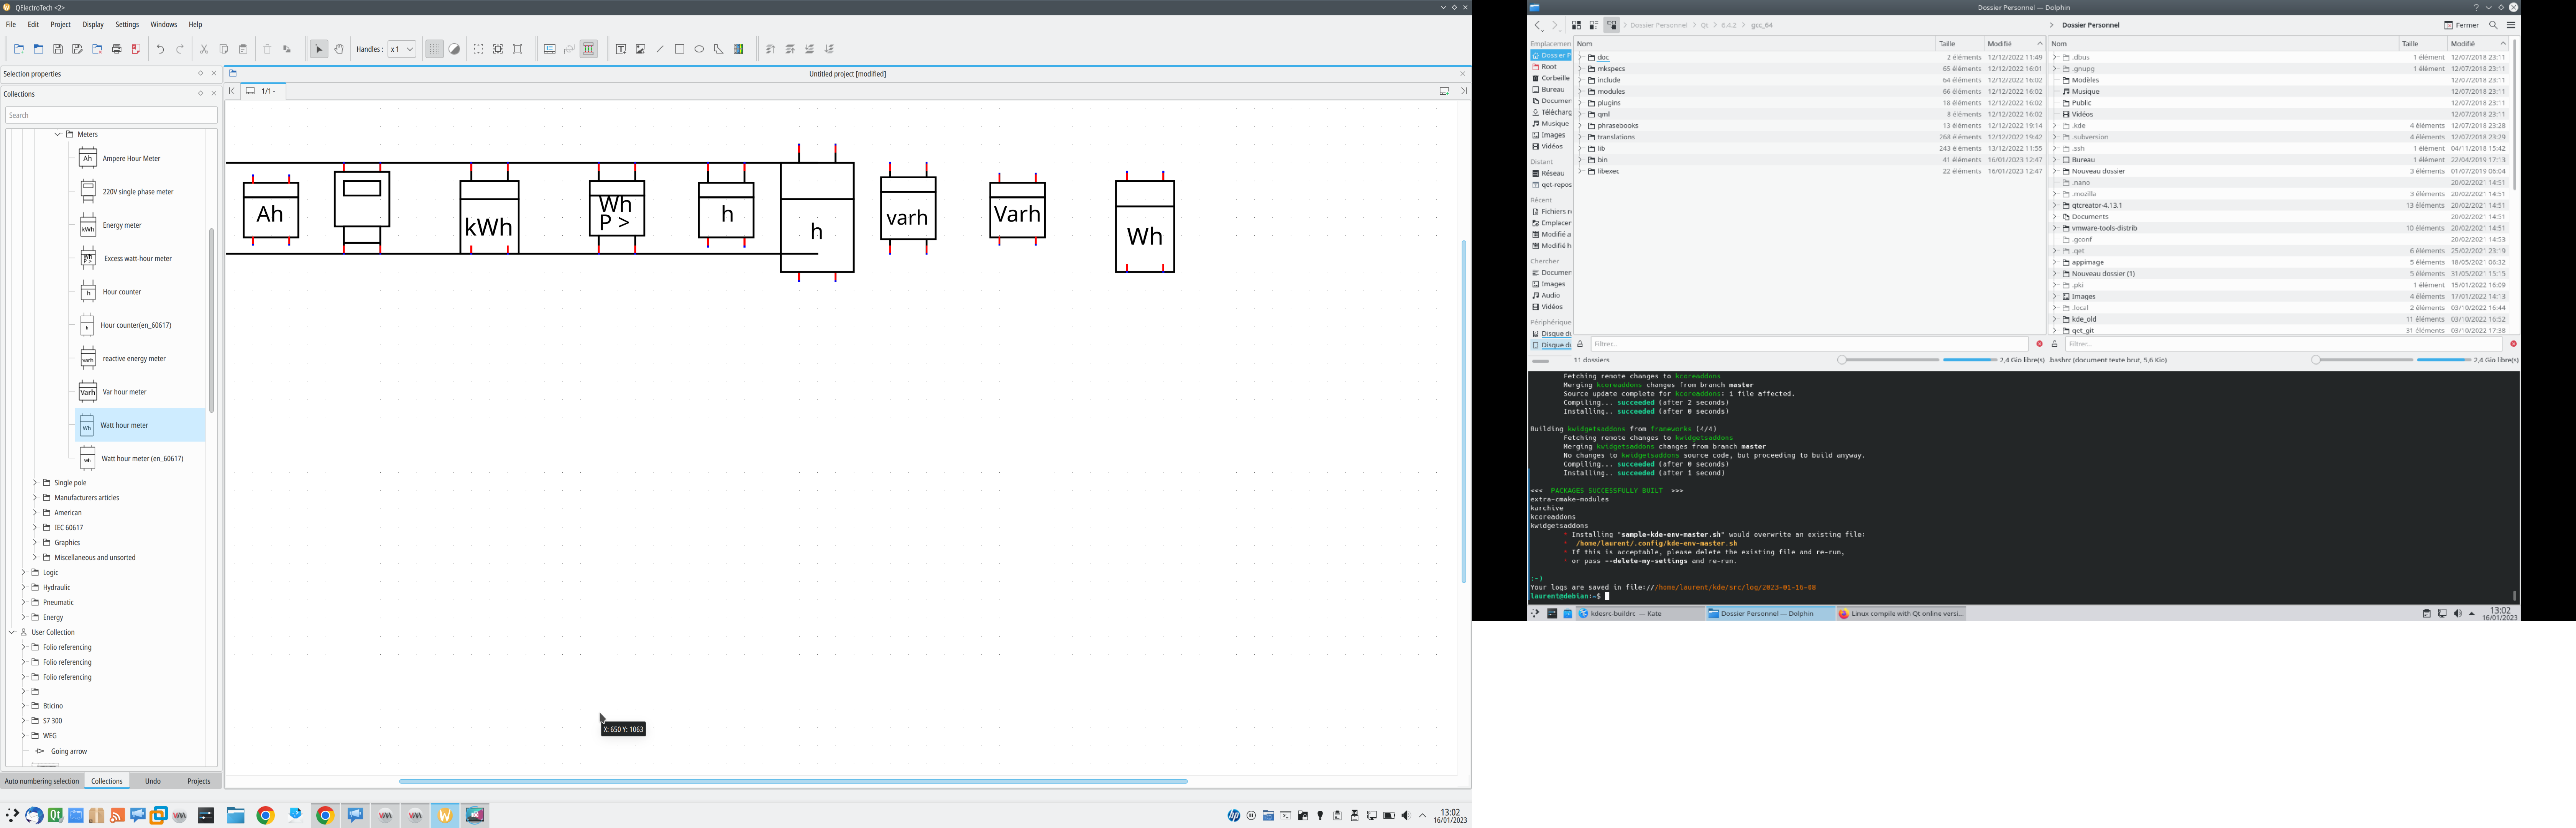Open Linux compile with Qt browser taskbar entry
This screenshot has width=2576, height=828.
[x=1901, y=614]
